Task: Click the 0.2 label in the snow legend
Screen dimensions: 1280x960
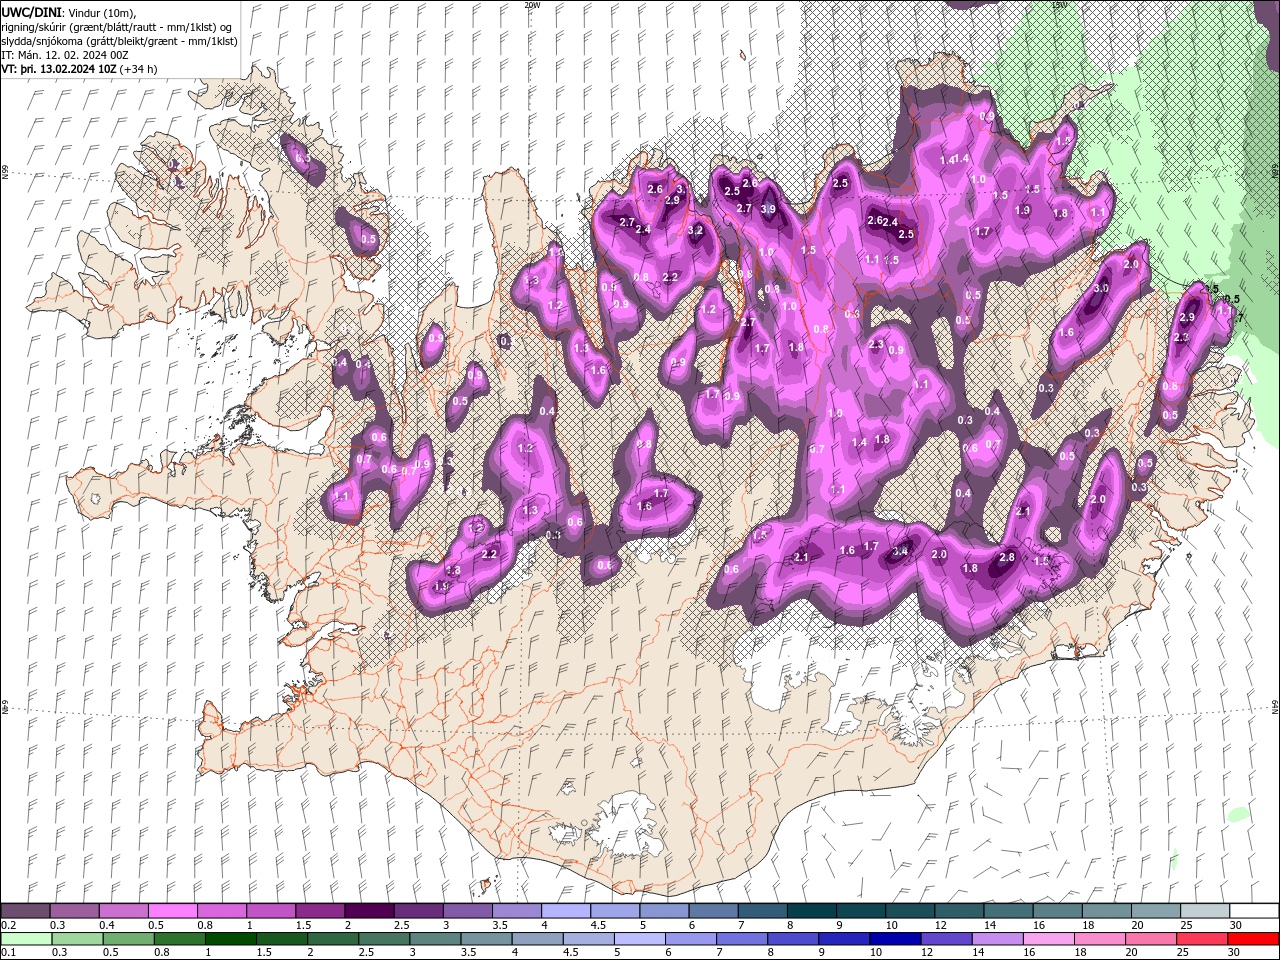Action: [9, 925]
